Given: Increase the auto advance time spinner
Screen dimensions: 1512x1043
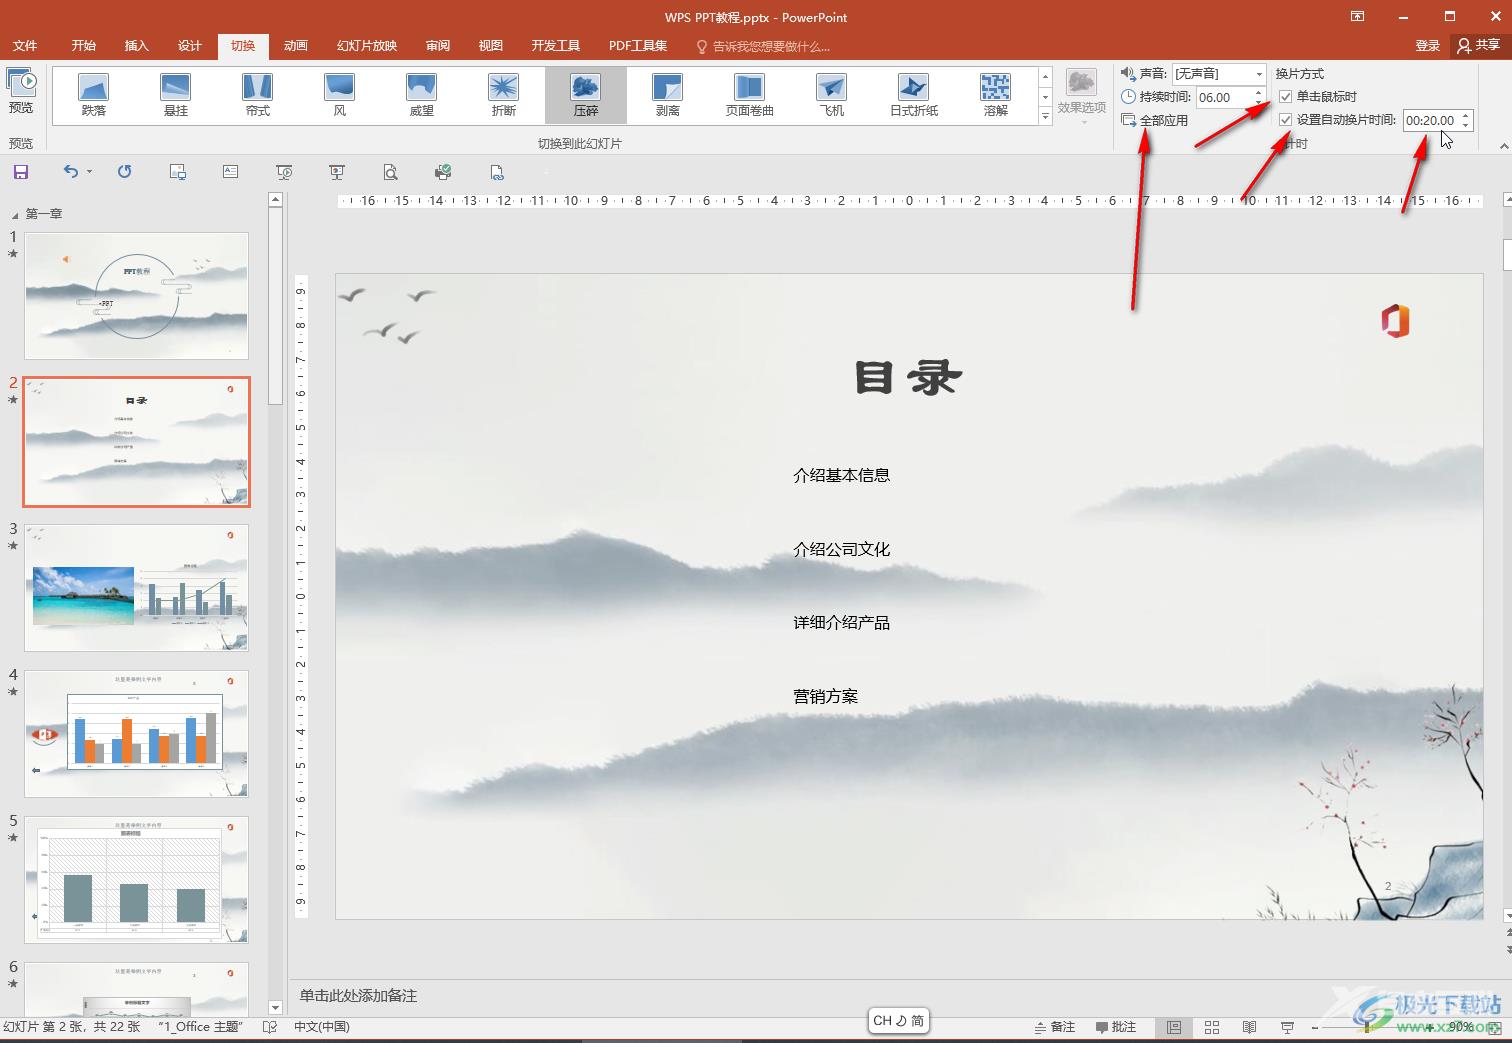Looking at the screenshot, I should [1465, 116].
